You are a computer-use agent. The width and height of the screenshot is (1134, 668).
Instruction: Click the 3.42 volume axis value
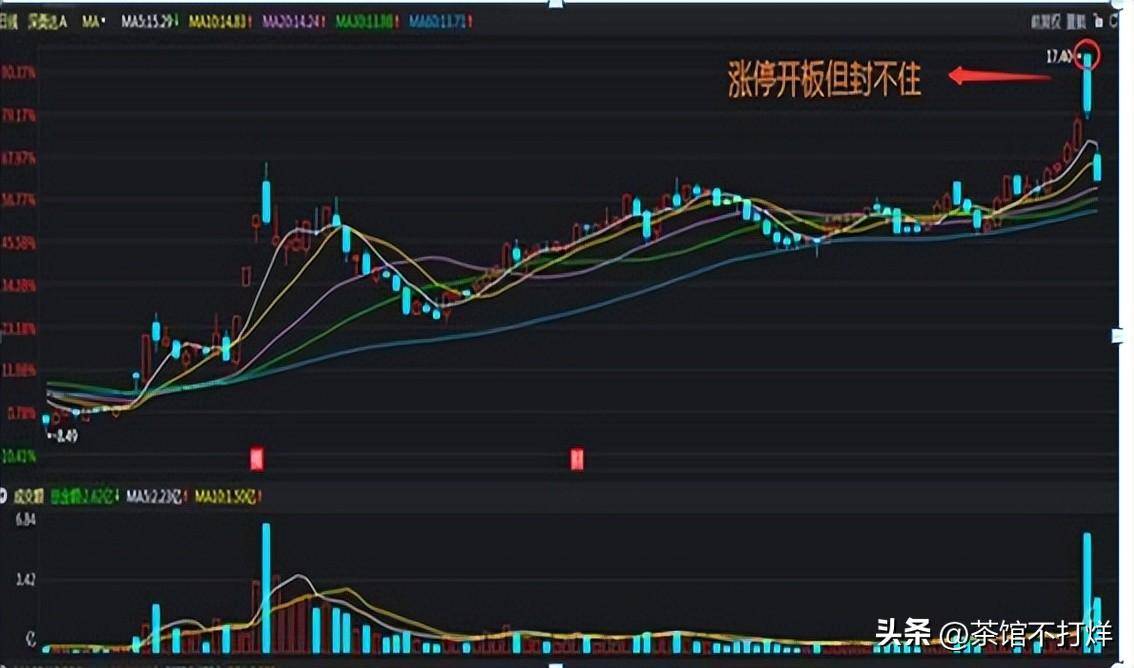click(25, 579)
